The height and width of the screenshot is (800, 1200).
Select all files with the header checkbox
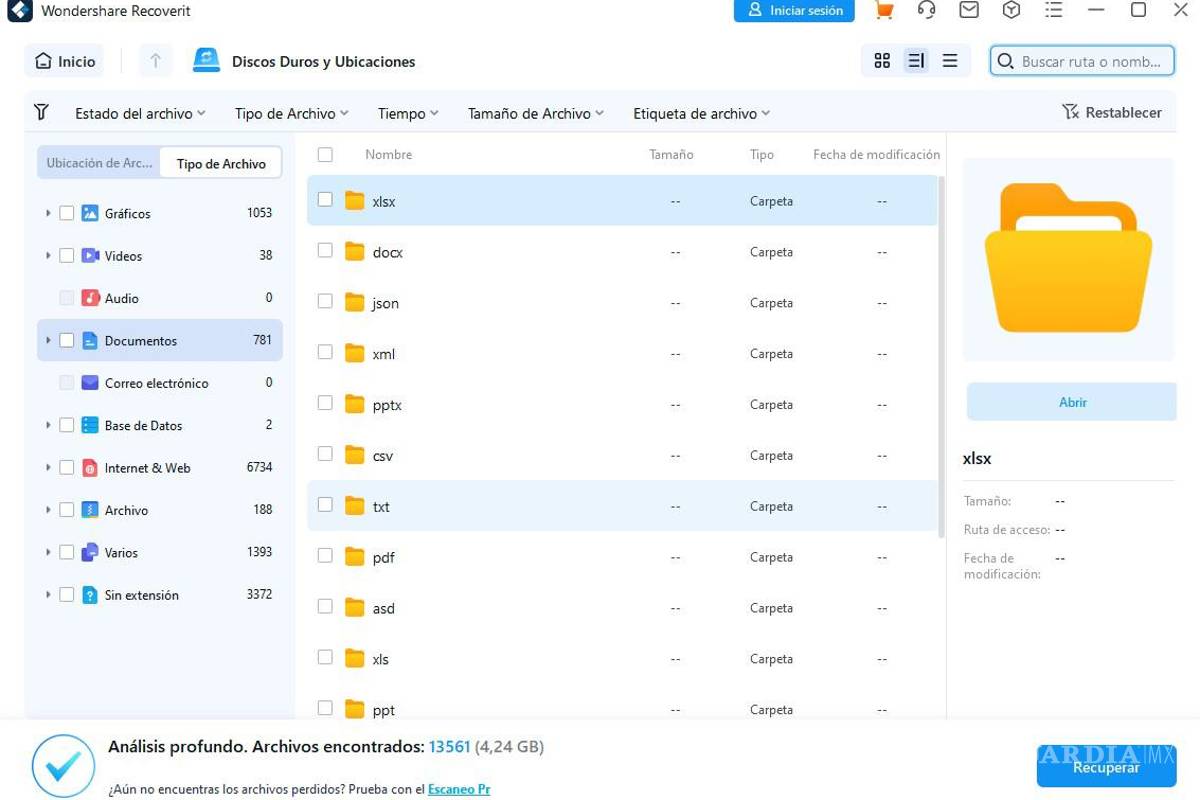click(325, 155)
